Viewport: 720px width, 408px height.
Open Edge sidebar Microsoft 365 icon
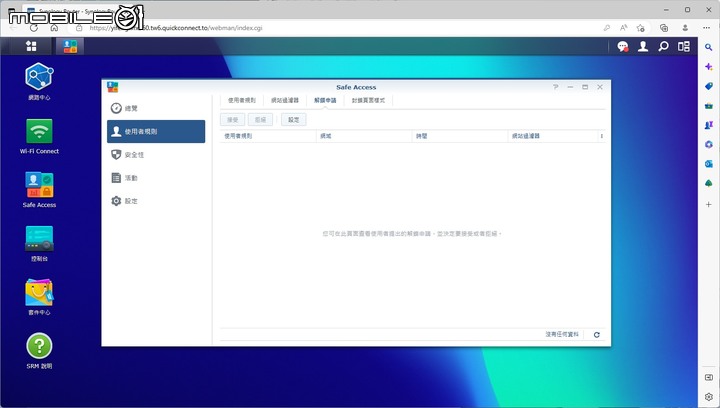click(709, 145)
